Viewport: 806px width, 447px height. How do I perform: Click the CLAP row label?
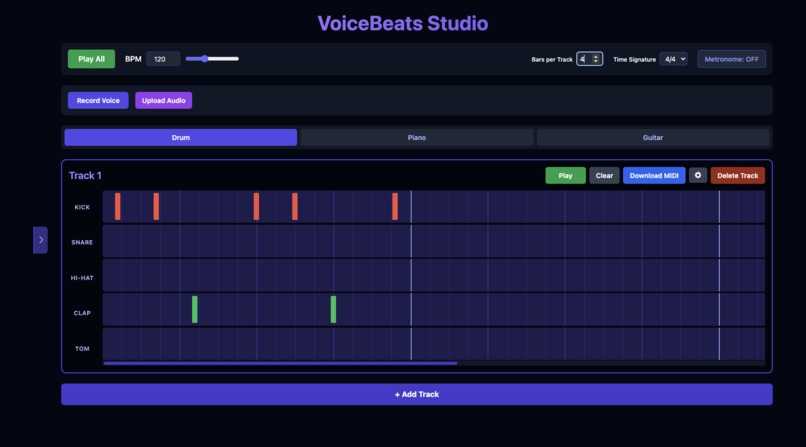click(x=82, y=312)
